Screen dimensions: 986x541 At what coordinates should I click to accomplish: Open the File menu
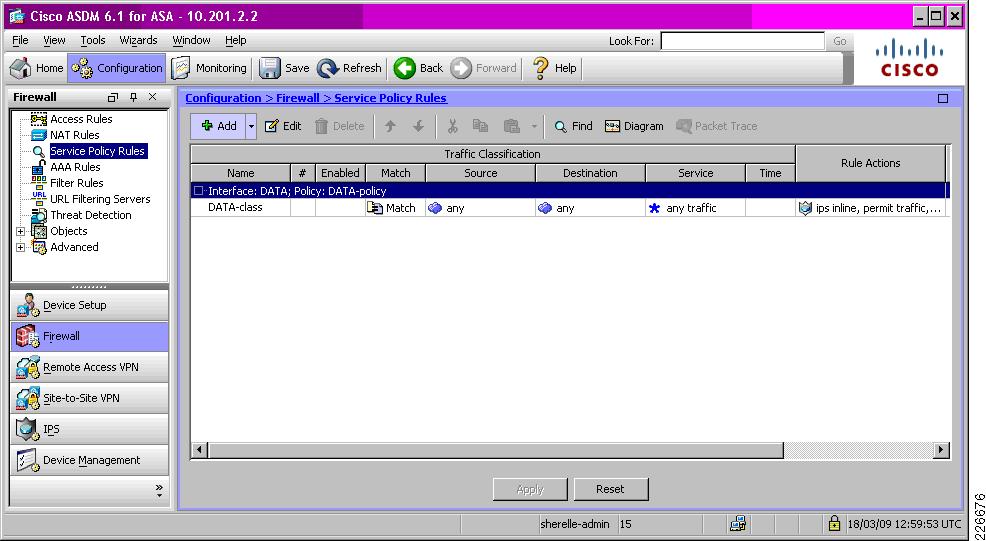(x=20, y=40)
